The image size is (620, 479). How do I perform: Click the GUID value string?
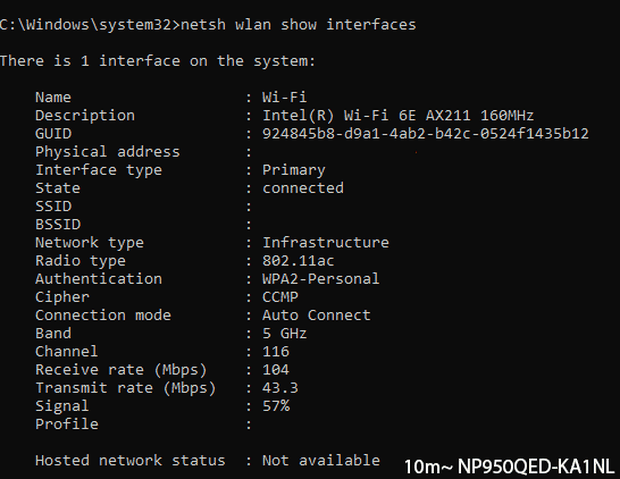point(425,133)
